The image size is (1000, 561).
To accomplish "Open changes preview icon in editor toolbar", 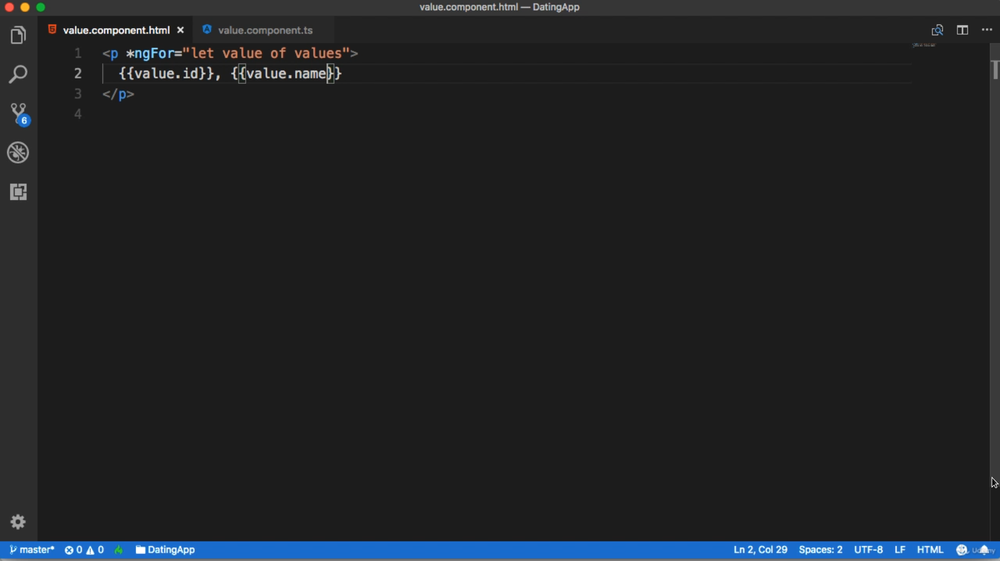I will coord(938,30).
